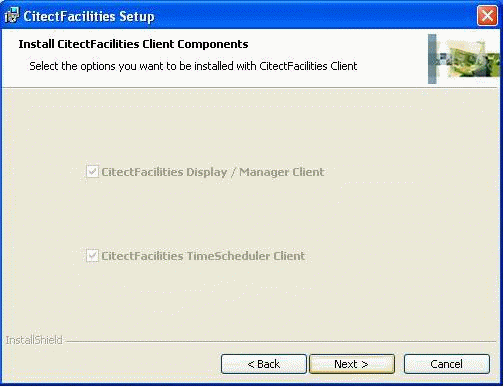Select the TimeScheduler Client label text
The width and height of the screenshot is (504, 387).
[x=203, y=256]
